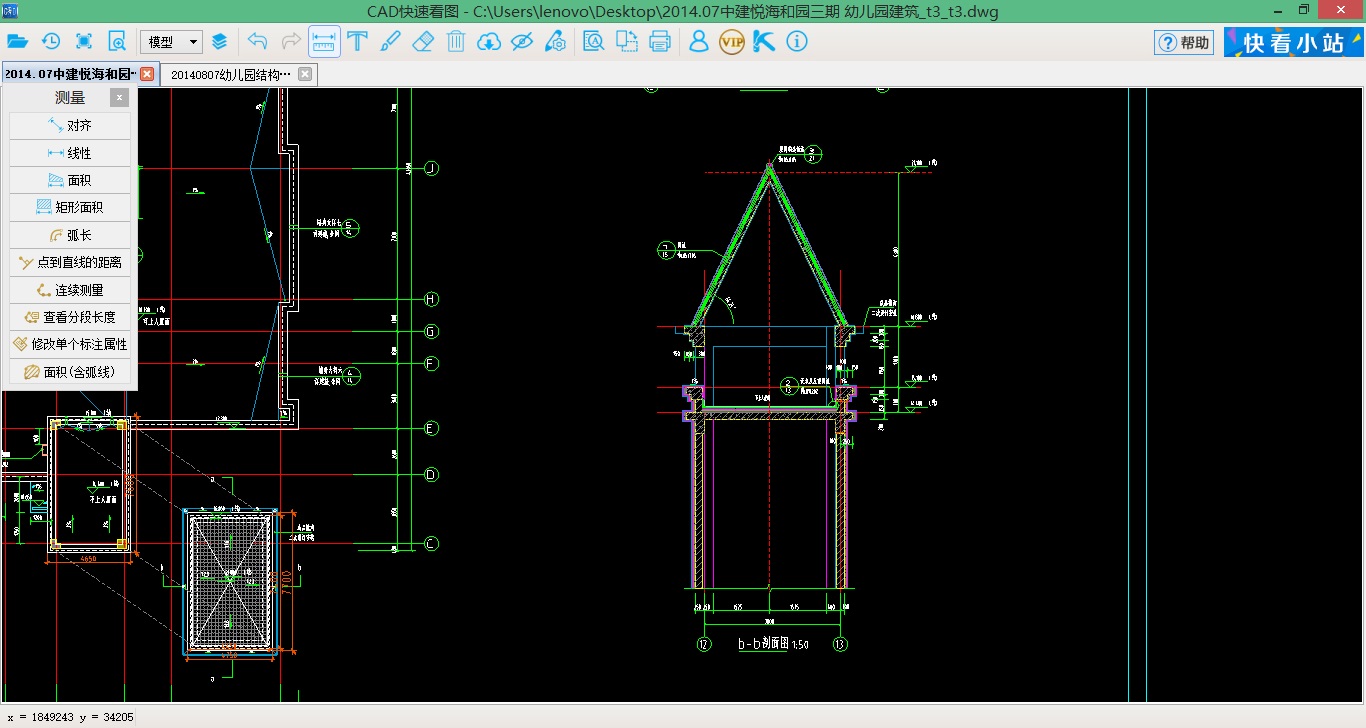Click the redo arrow icon
This screenshot has height=728, width=1366.
291,42
